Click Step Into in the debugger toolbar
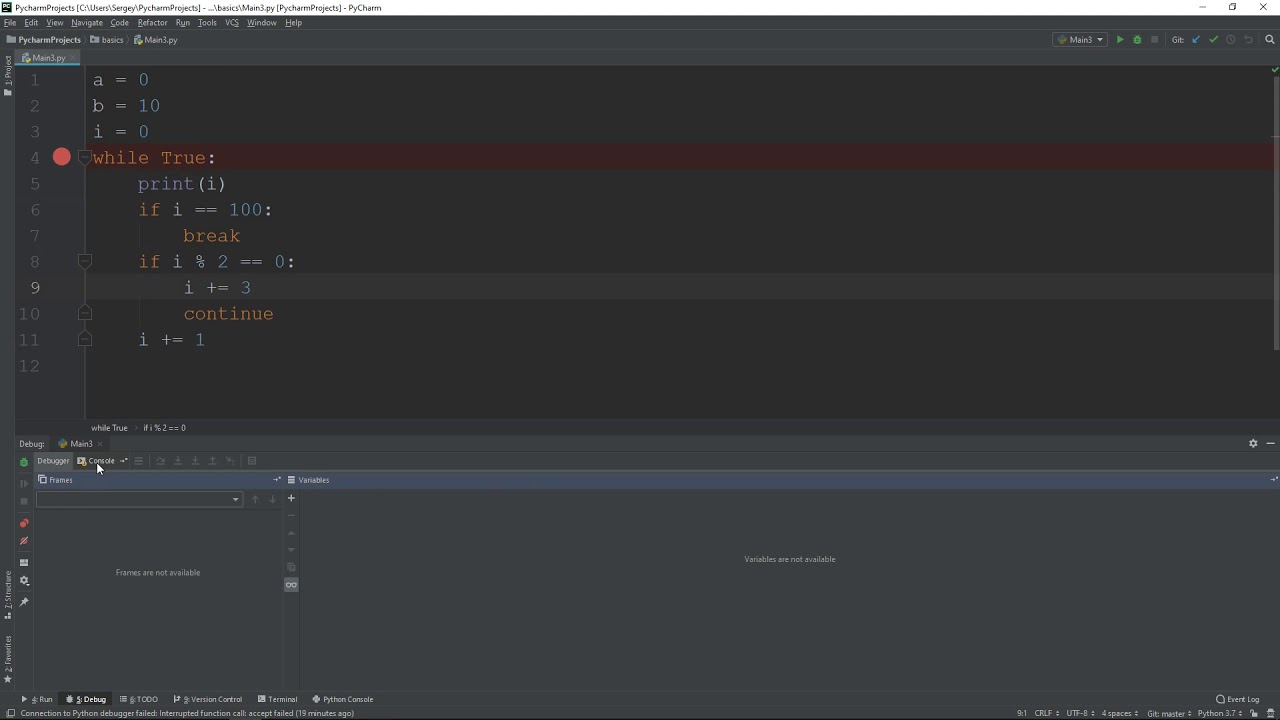 178,461
